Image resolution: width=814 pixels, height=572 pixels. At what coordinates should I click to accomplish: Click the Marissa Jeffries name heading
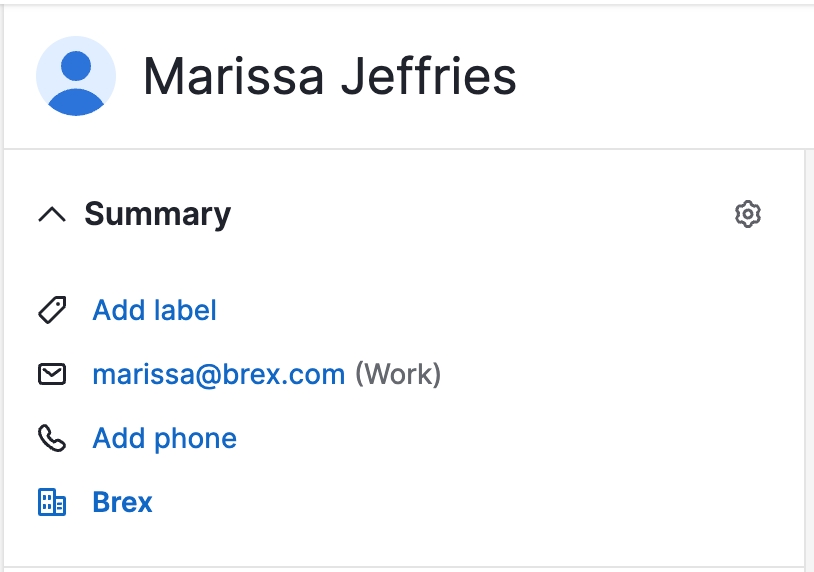point(329,77)
